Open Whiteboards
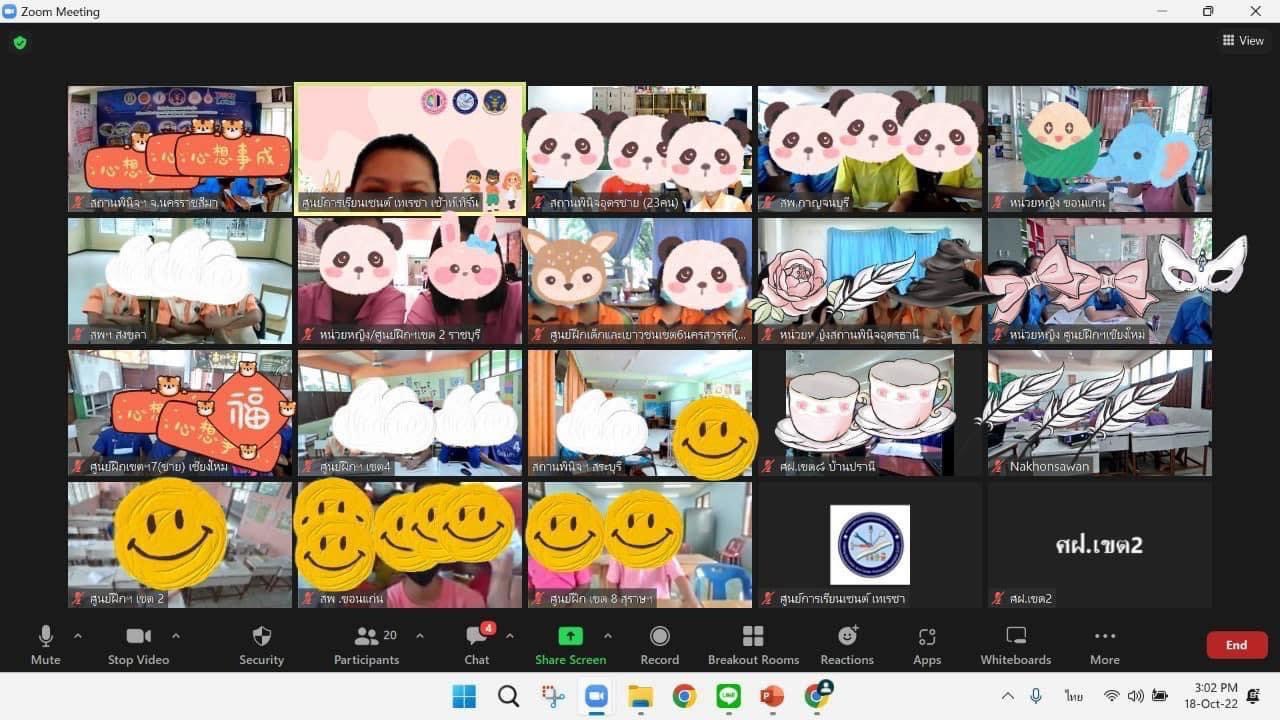Screen dimensions: 1280x720 (1016, 645)
